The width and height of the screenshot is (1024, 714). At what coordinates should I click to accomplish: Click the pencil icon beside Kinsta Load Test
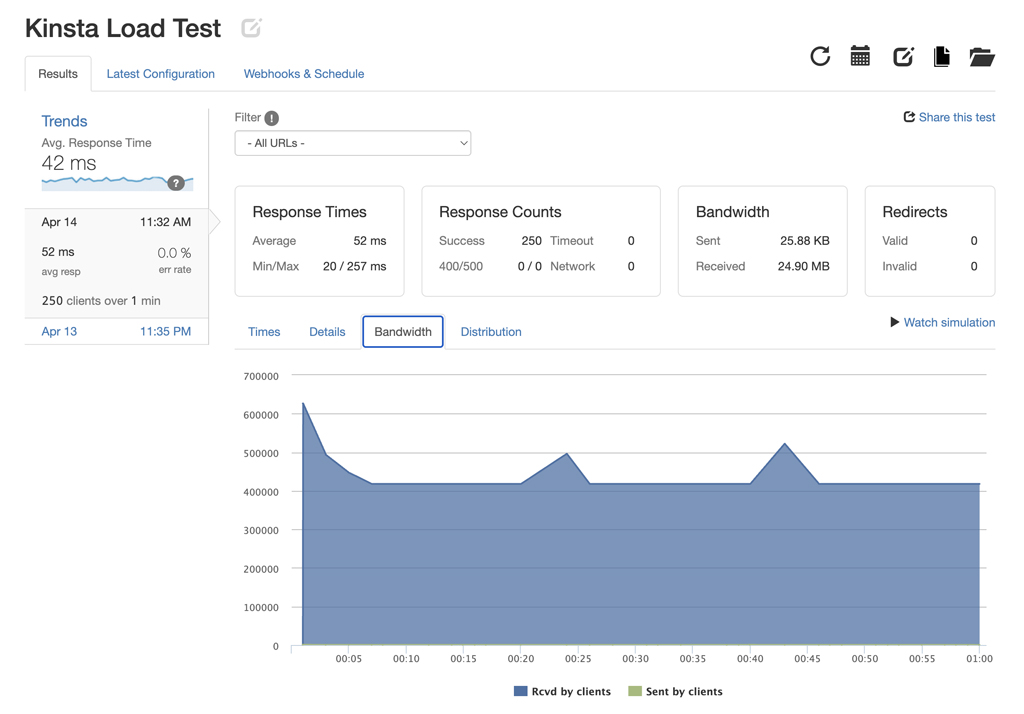pyautogui.click(x=250, y=28)
